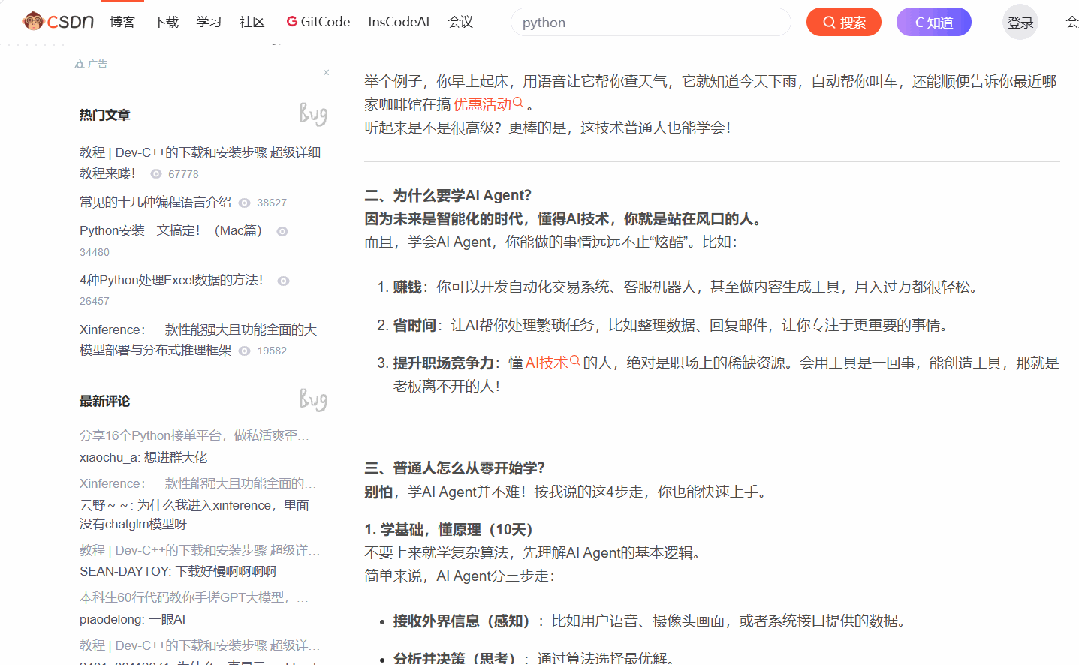Click the Bug doodle beside 热门文章

tap(313, 113)
